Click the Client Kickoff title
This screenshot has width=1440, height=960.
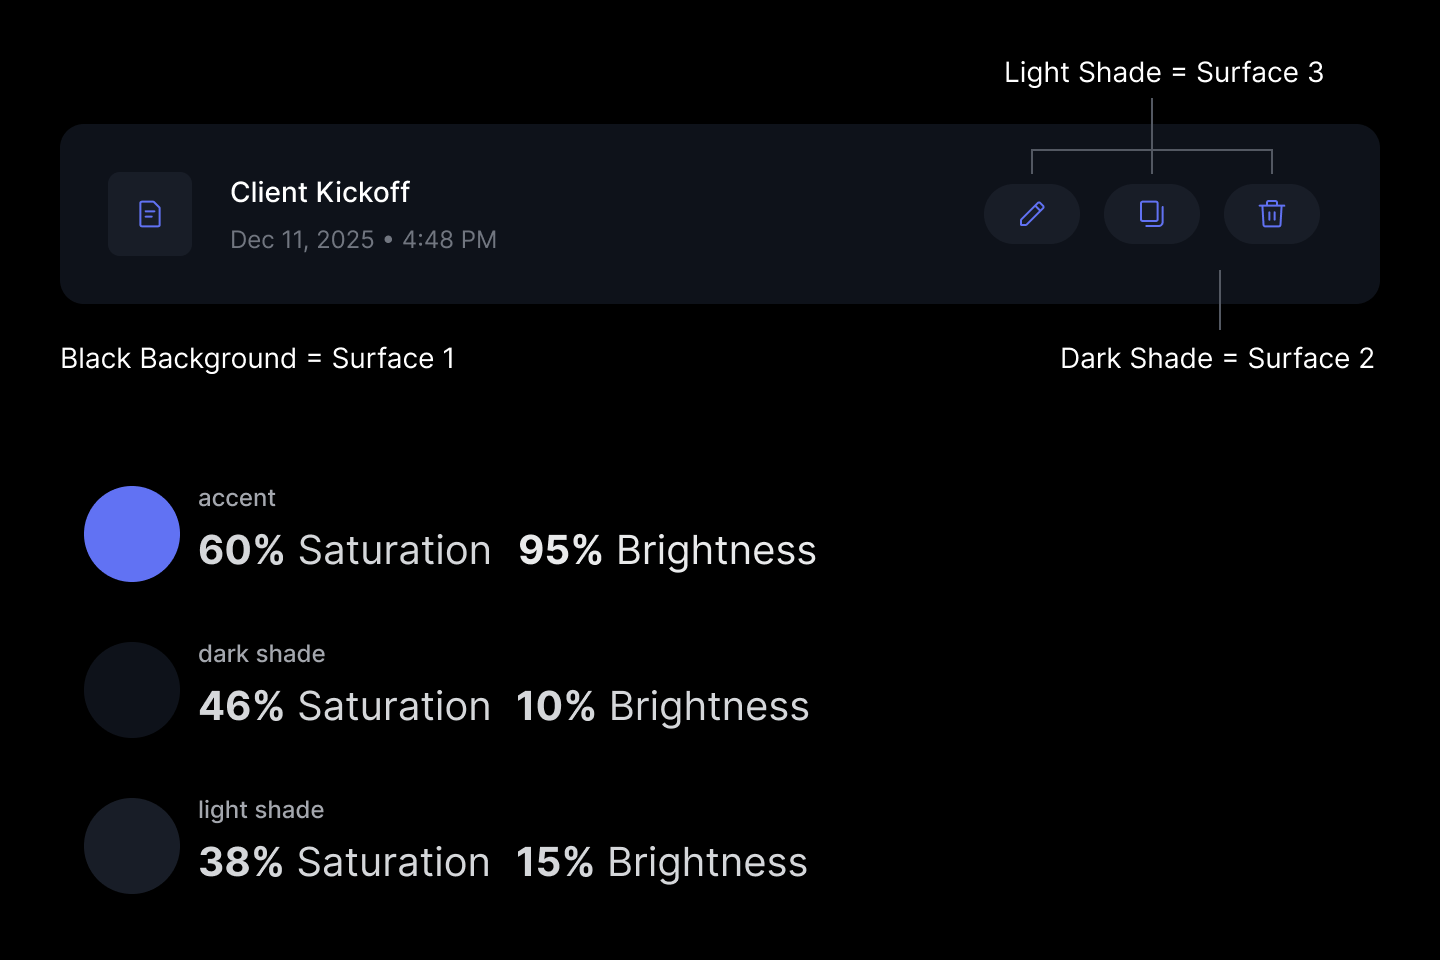(320, 192)
